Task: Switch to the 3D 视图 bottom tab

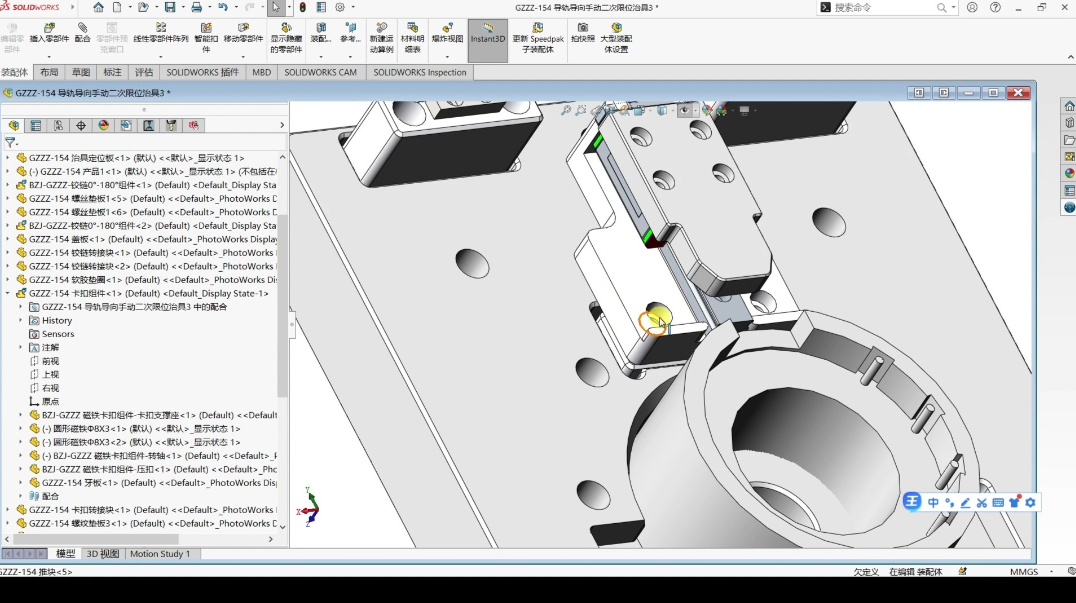Action: [x=103, y=554]
